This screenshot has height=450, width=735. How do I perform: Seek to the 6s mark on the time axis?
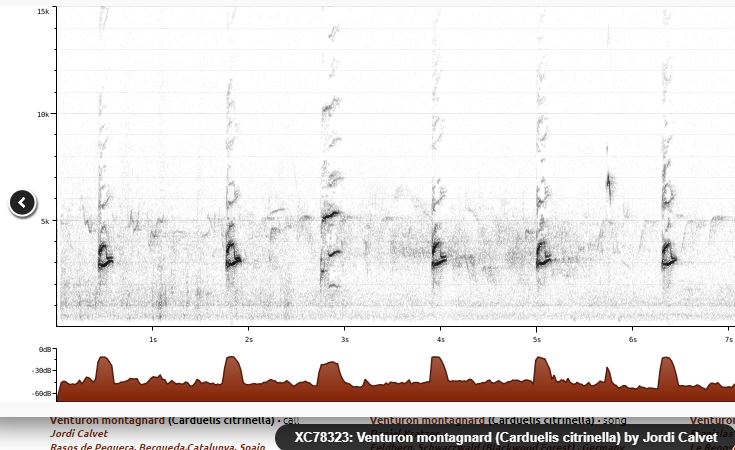633,339
